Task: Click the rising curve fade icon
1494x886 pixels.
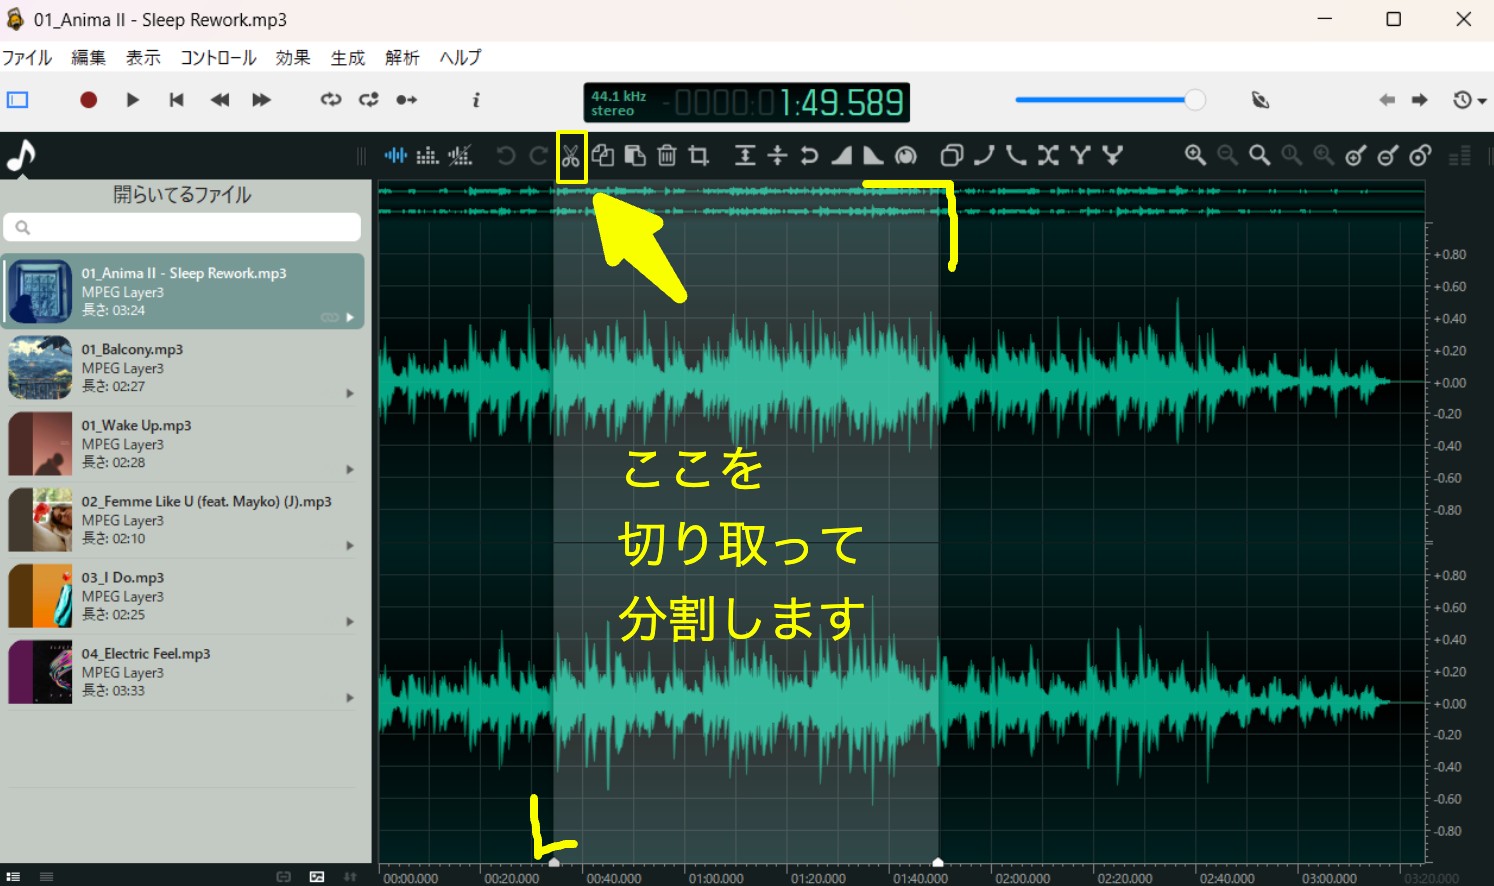Action: click(x=984, y=155)
